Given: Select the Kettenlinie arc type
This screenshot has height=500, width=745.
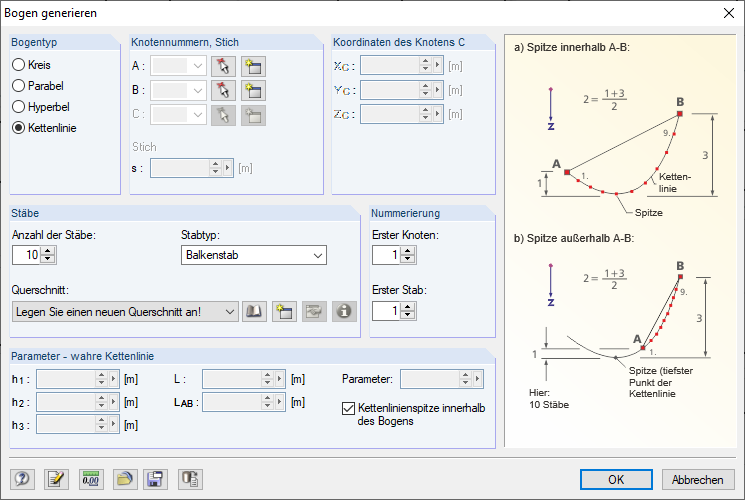Looking at the screenshot, I should click(44, 128).
